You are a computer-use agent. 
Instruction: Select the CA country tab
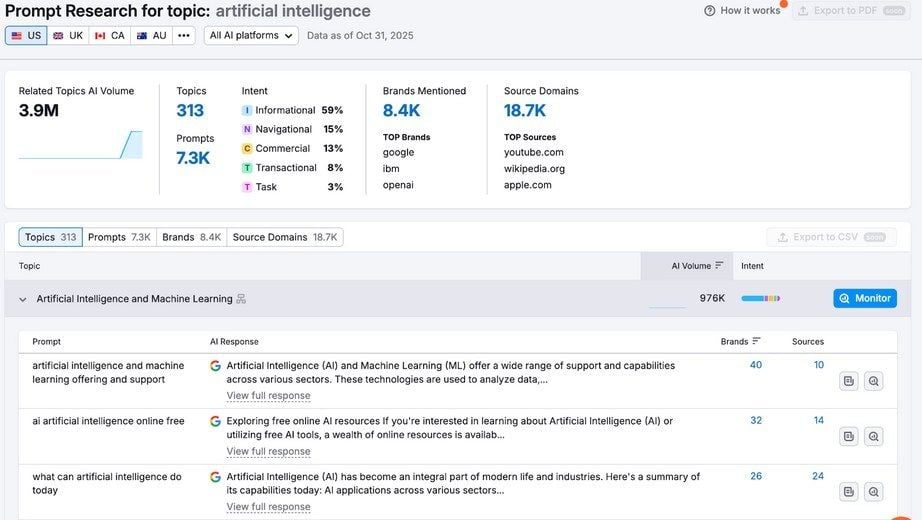click(110, 35)
